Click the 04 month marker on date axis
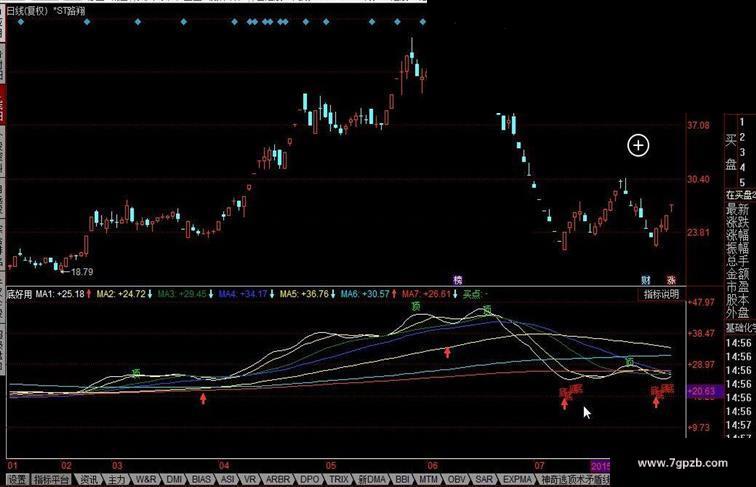Screen dimensions: 756x487 [x=224, y=466]
